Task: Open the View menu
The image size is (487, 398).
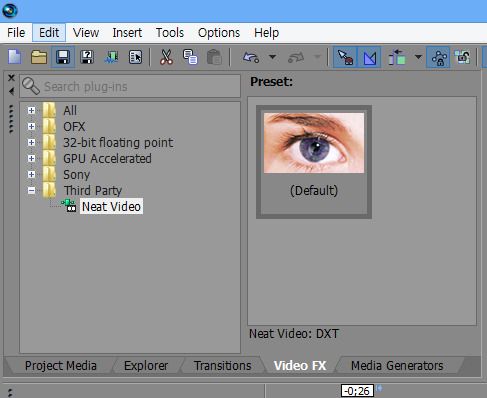Action: point(86,33)
